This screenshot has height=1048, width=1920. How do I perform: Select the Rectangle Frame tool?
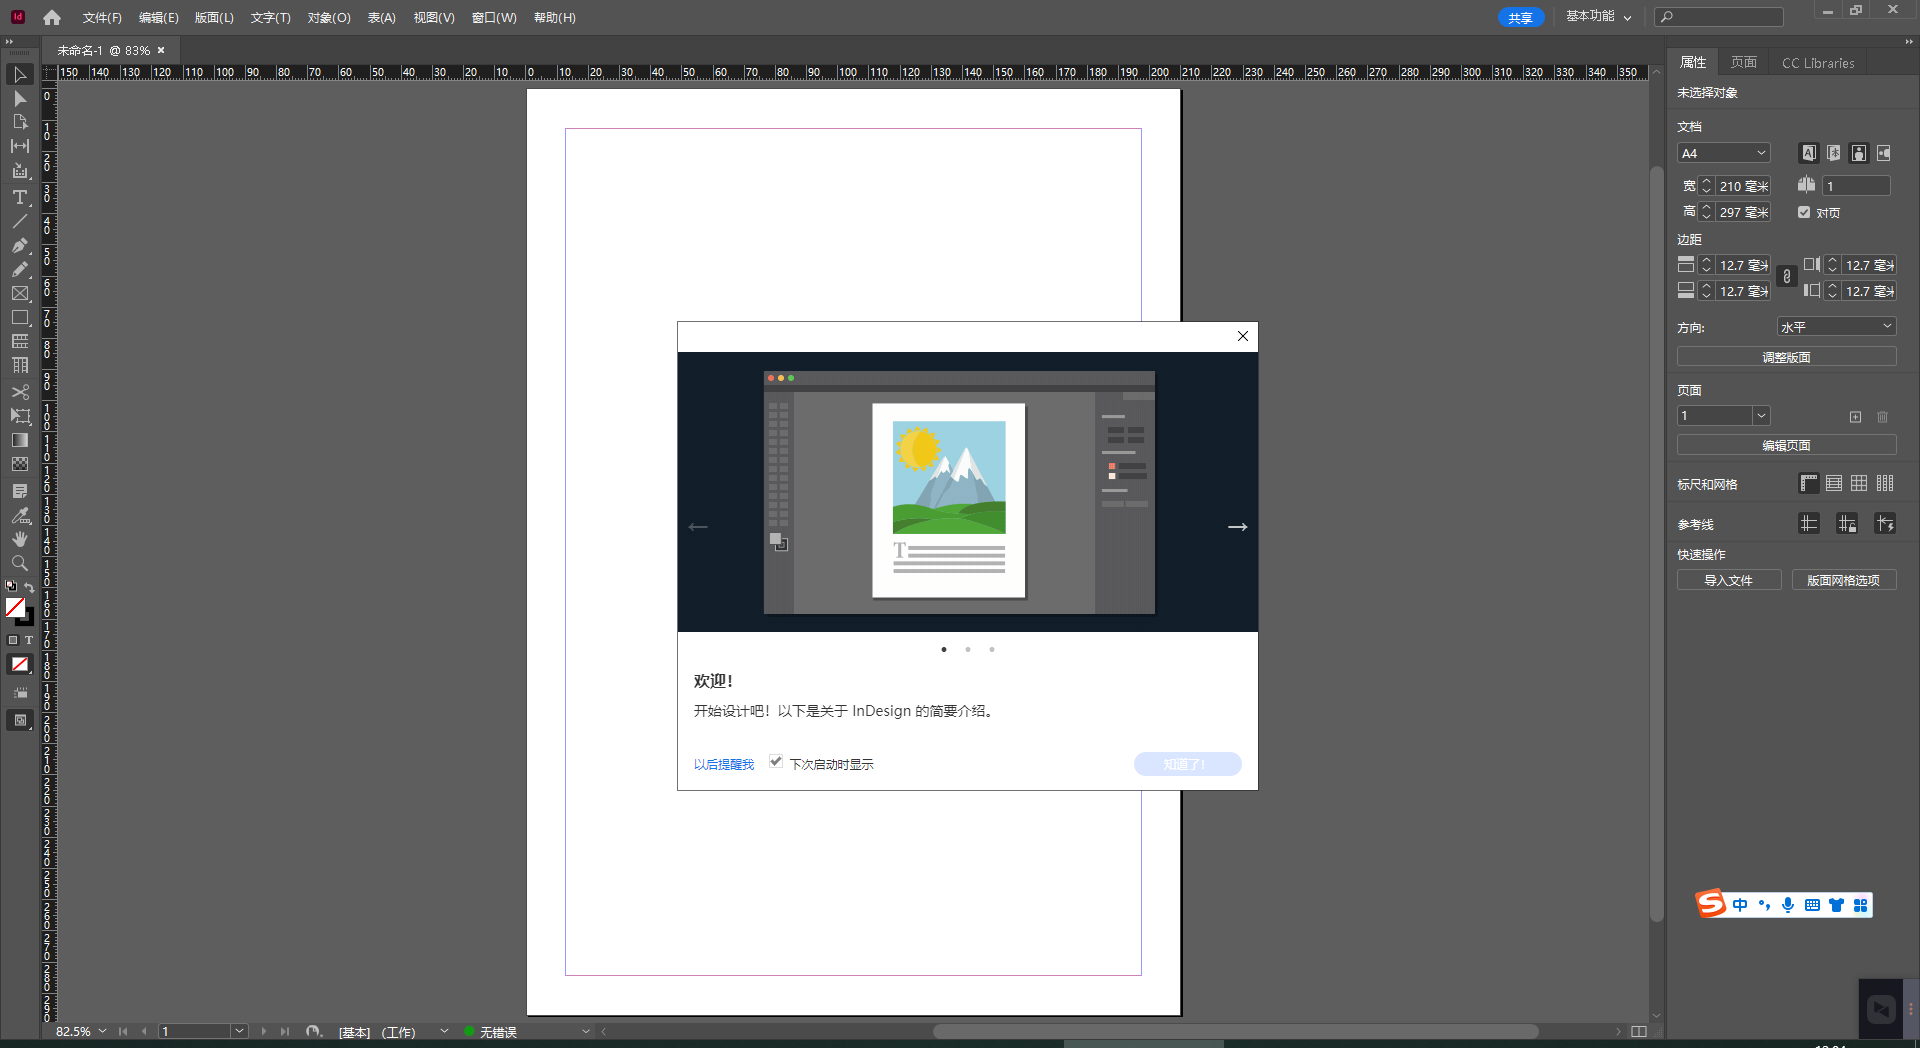(19, 293)
